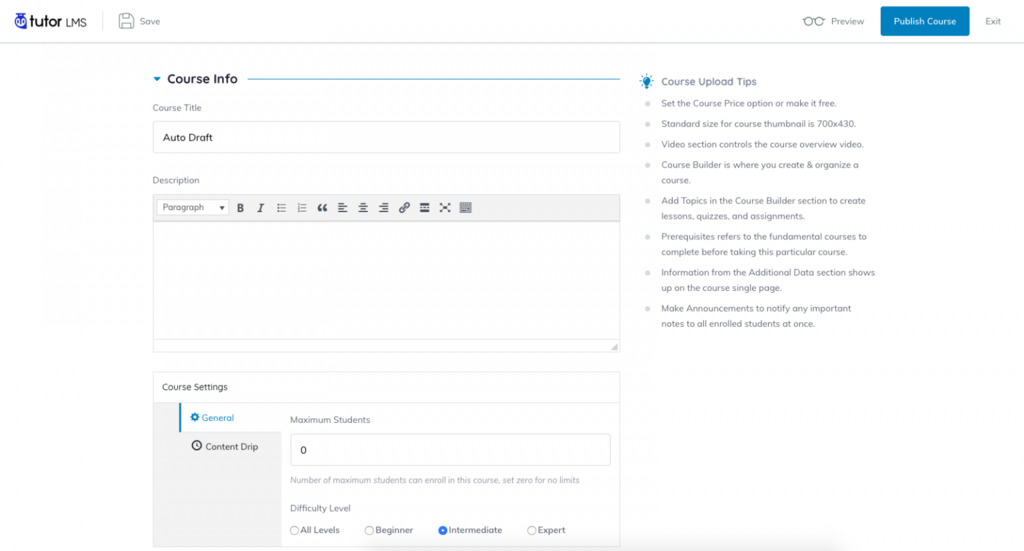Viewport: 1024px width, 551px height.
Task: Toggle the editor toolbar kitchen sink
Action: click(466, 208)
